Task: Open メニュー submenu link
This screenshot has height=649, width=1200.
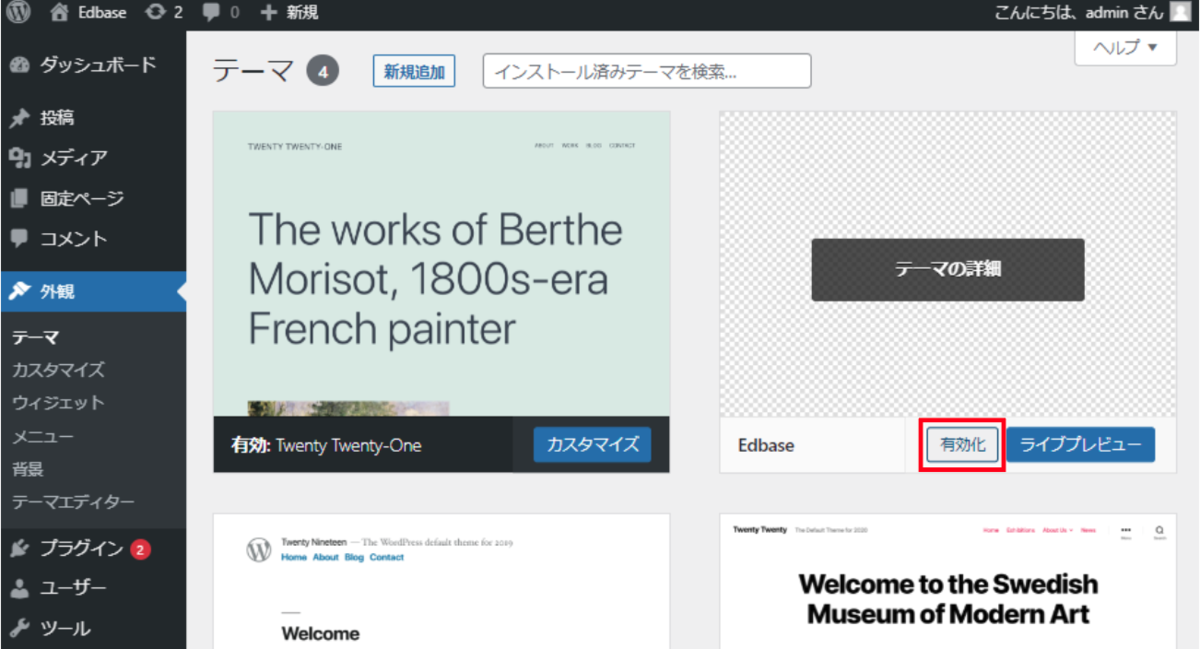Action: [x=43, y=436]
